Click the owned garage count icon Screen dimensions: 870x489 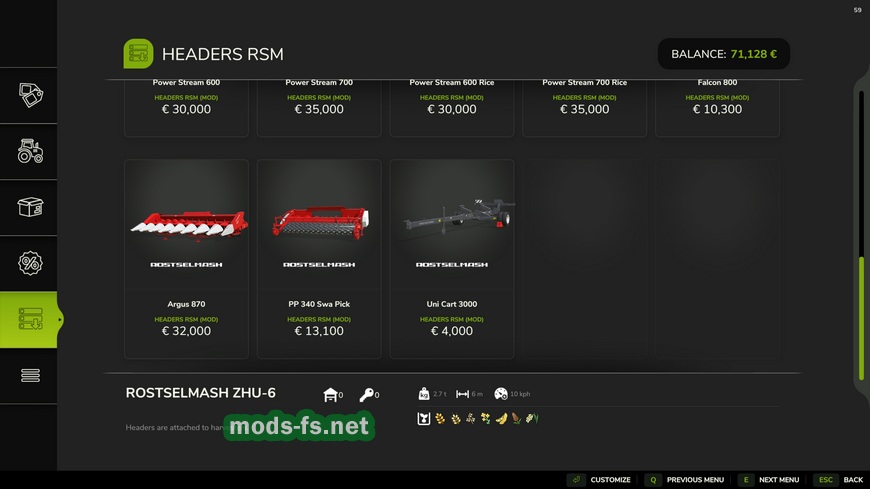[x=331, y=395]
